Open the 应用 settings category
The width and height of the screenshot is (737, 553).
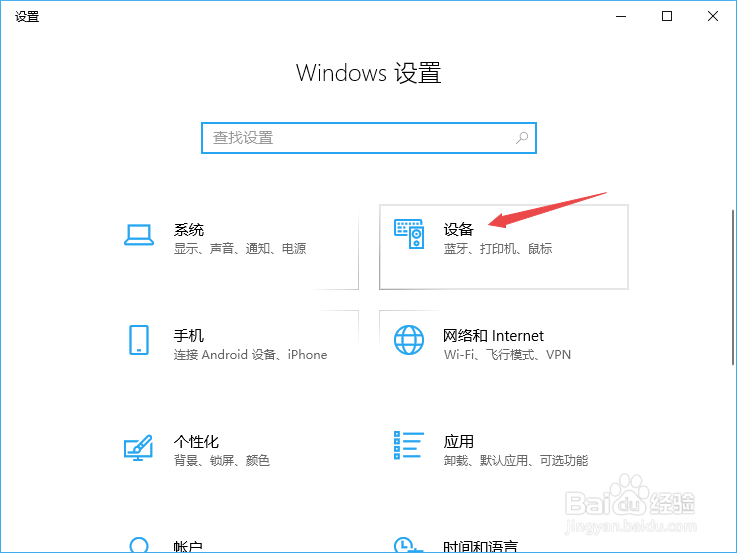pyautogui.click(x=504, y=459)
